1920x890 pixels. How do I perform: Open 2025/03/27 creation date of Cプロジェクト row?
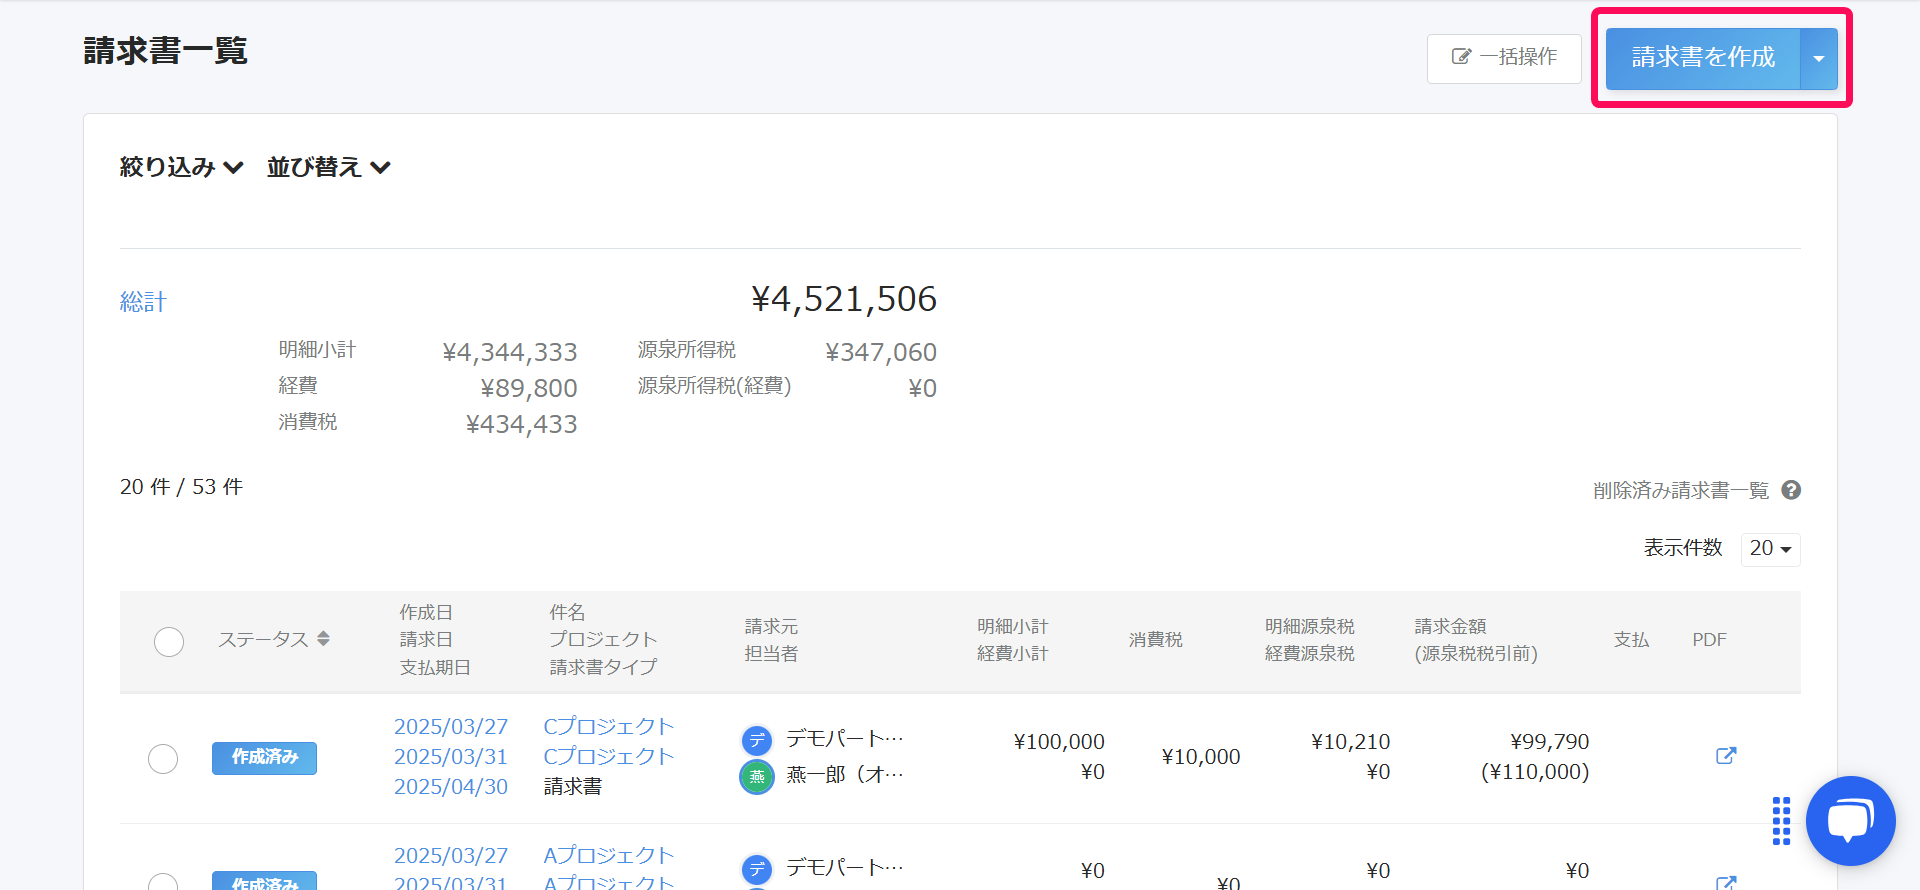coord(451,727)
